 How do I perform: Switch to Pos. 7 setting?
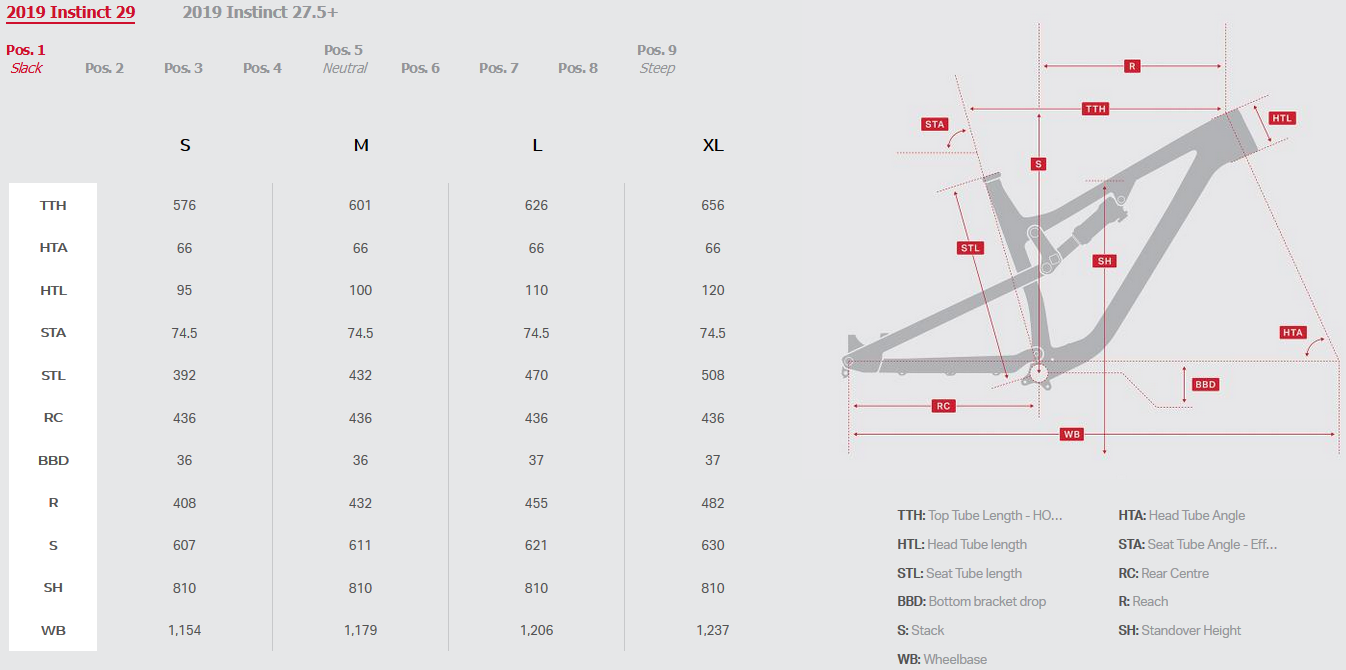[498, 68]
